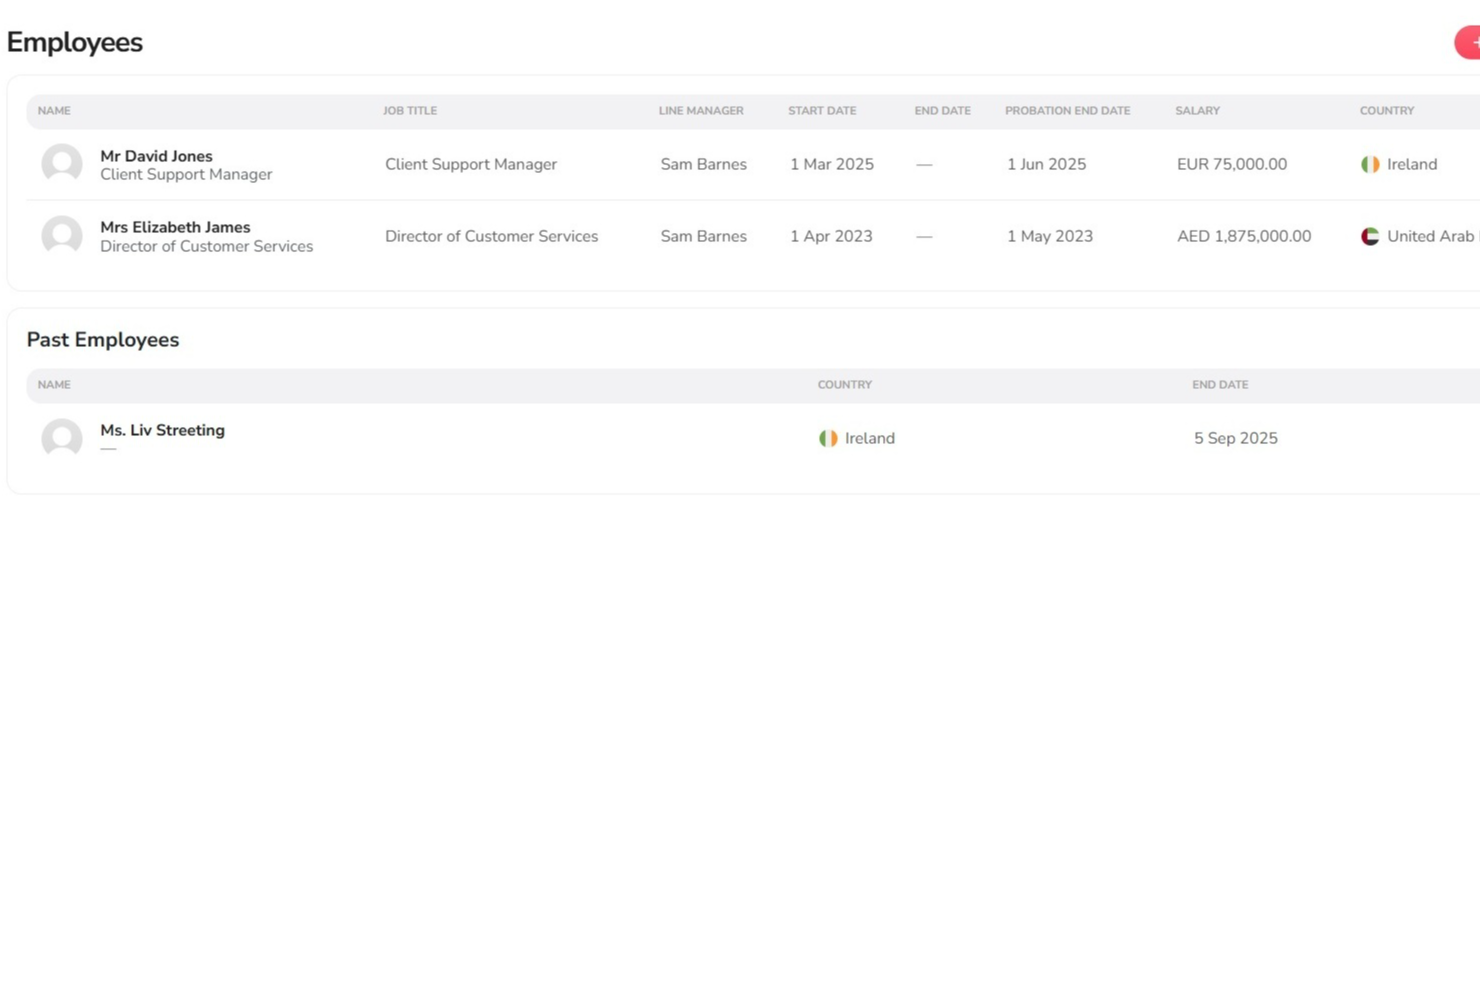Click the Past Employees section heading
This screenshot has height=987, width=1480.
tap(103, 340)
